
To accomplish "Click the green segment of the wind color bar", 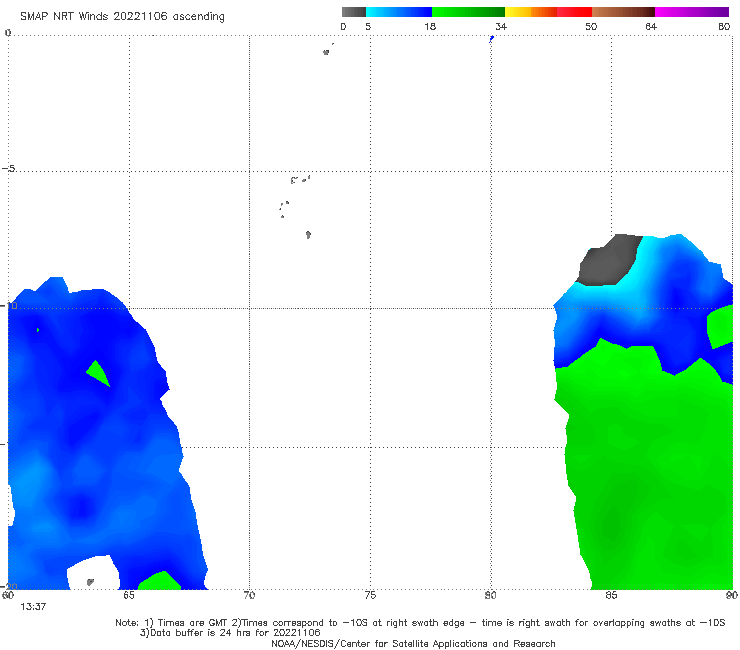I will click(x=468, y=12).
